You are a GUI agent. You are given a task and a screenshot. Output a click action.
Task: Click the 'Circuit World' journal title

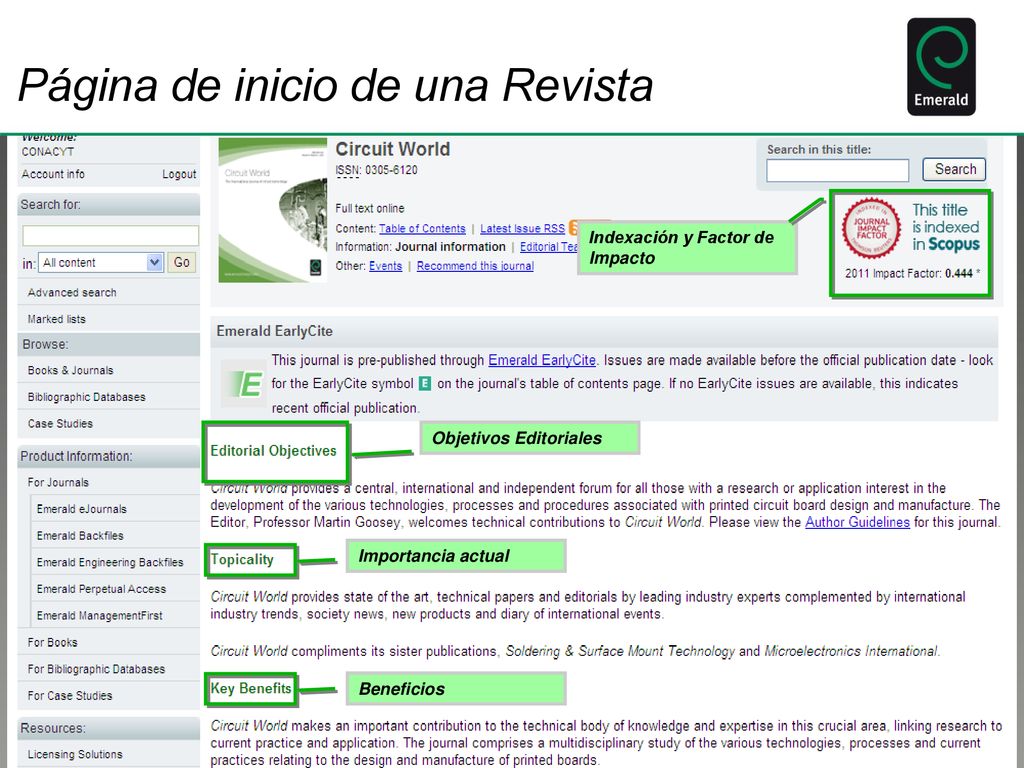pyautogui.click(x=392, y=150)
